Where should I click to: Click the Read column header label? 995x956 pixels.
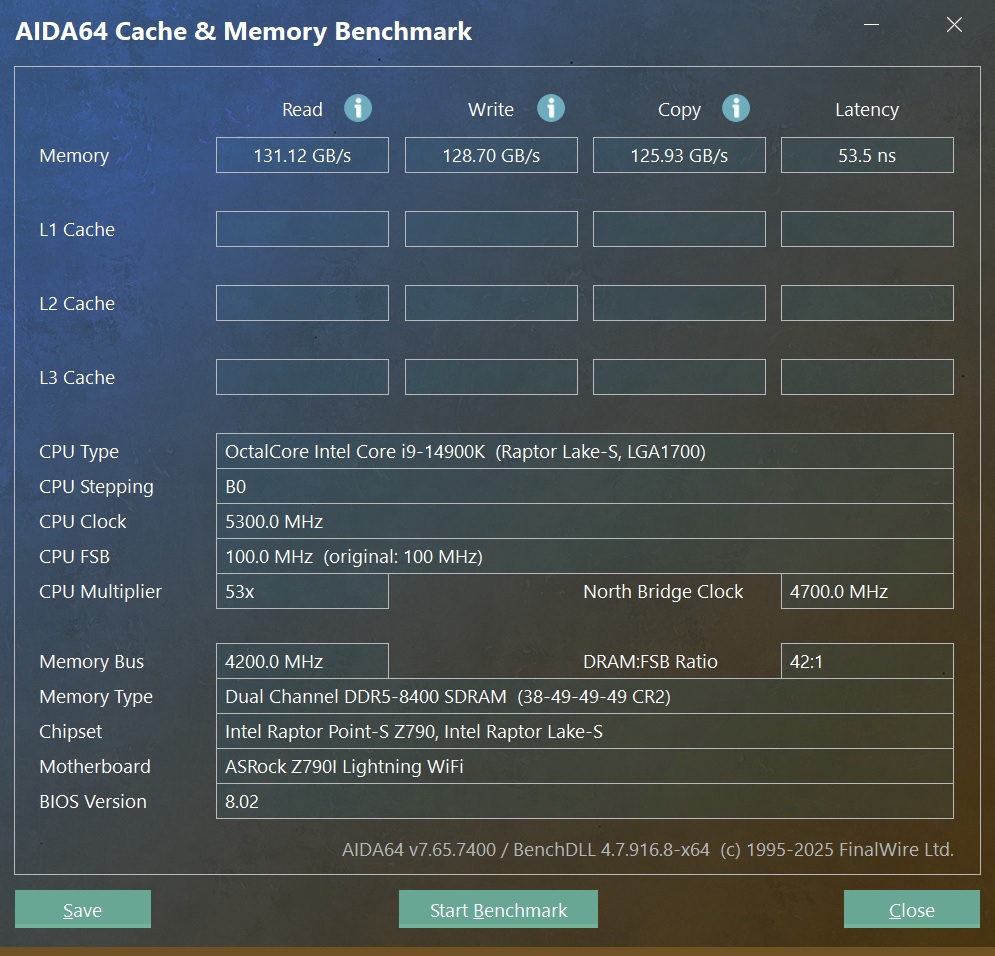click(x=302, y=109)
